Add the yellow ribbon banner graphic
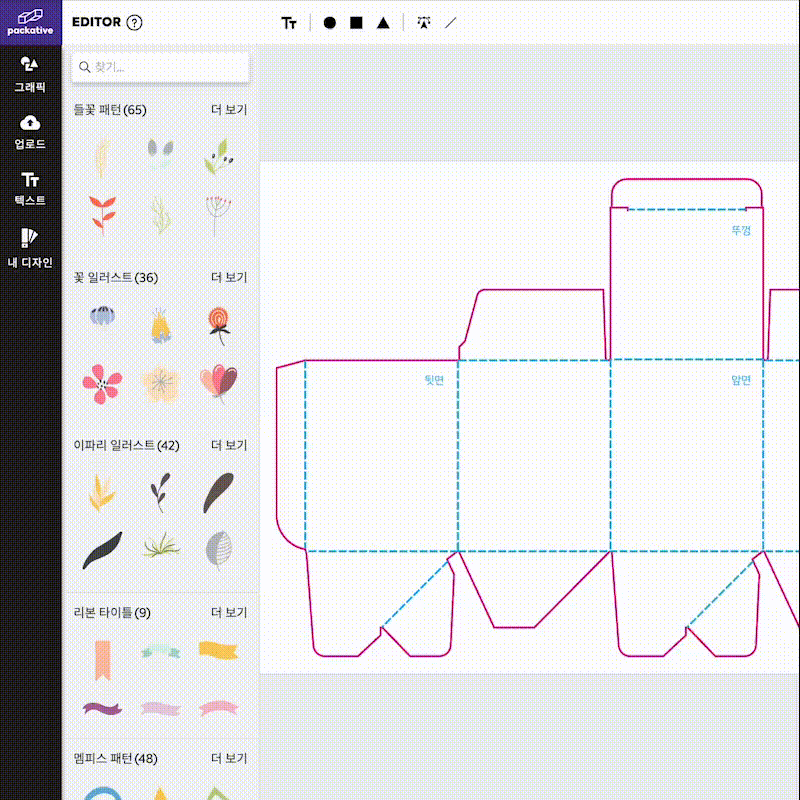Screen dimensions: 800x800 click(217, 650)
